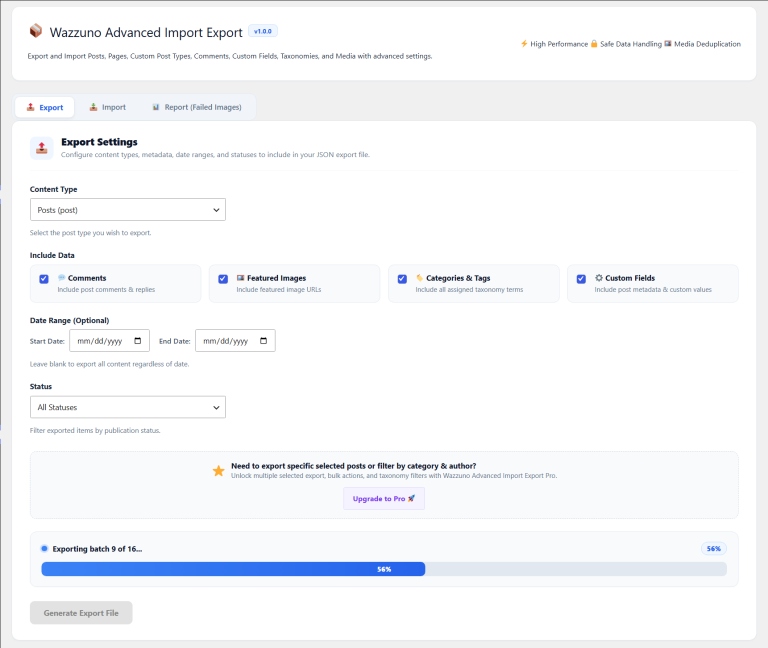Click the Export Settings header icon
This screenshot has width=768, height=648.
click(x=42, y=148)
